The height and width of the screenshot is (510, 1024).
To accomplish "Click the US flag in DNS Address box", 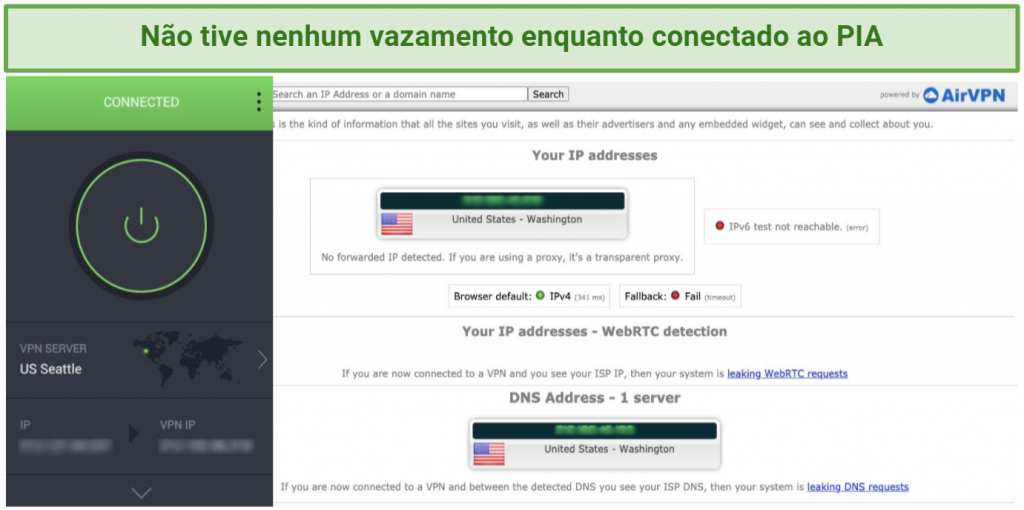I will pyautogui.click(x=489, y=454).
